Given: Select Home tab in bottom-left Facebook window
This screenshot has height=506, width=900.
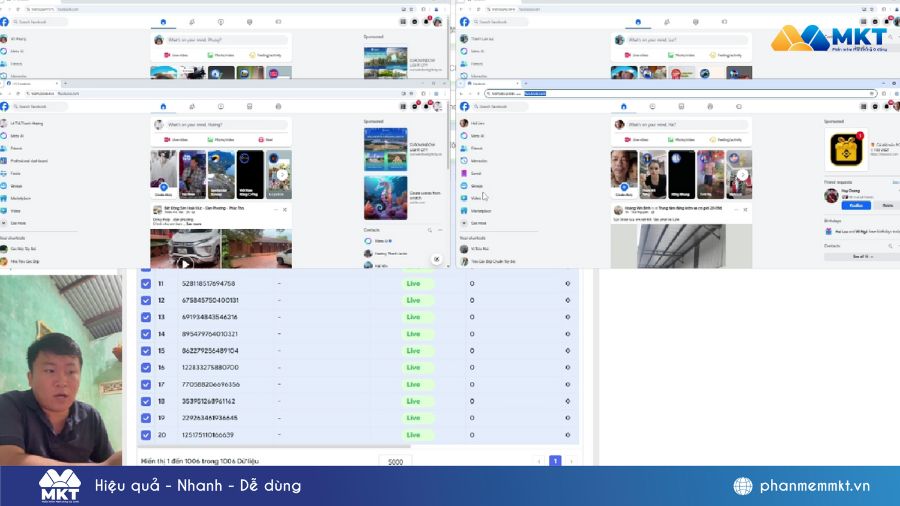Looking at the screenshot, I should [163, 106].
